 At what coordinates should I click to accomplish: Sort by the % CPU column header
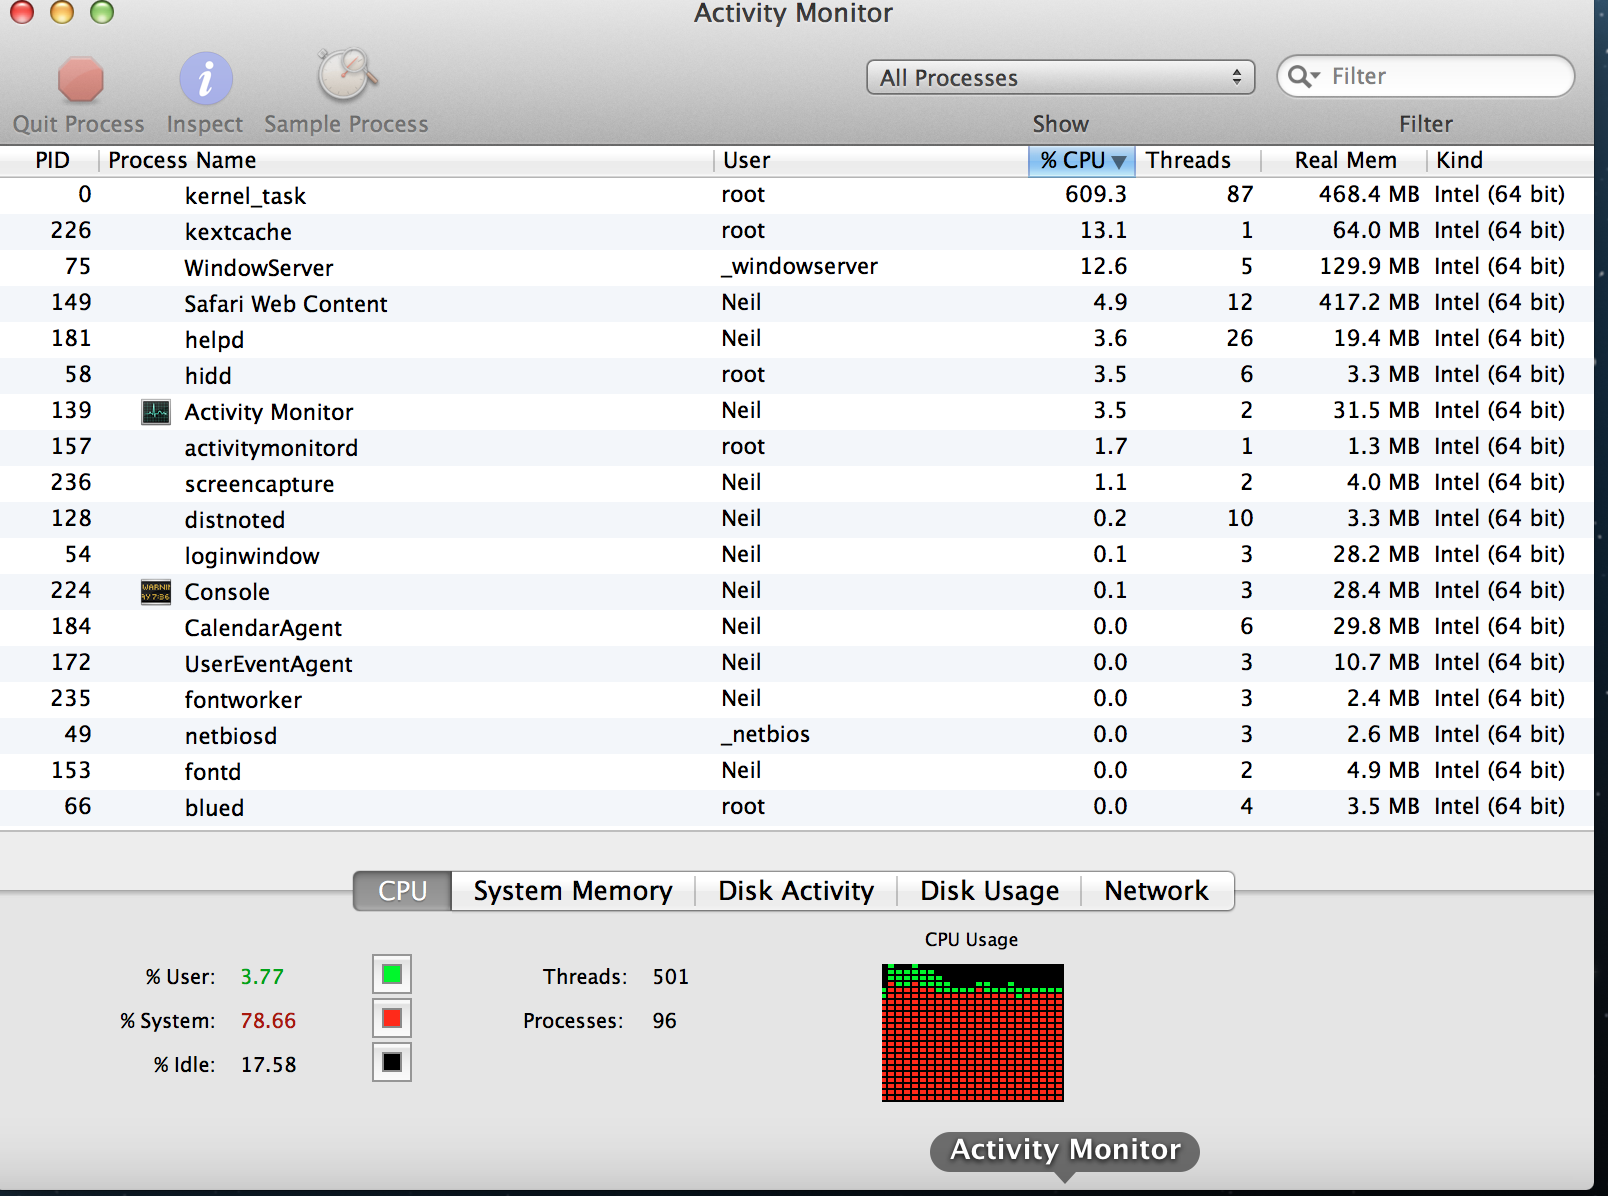click(x=1081, y=161)
